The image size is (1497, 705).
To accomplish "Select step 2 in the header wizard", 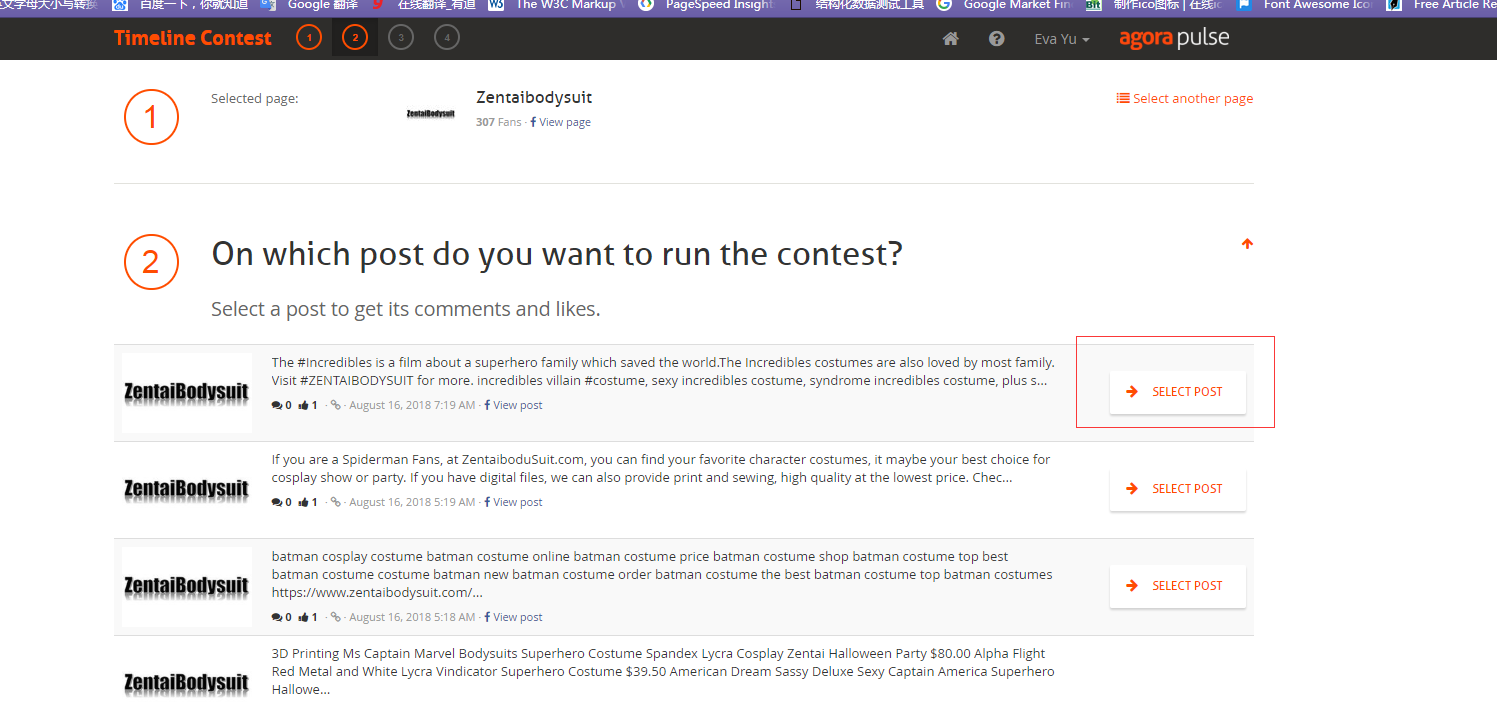I will 354,38.
